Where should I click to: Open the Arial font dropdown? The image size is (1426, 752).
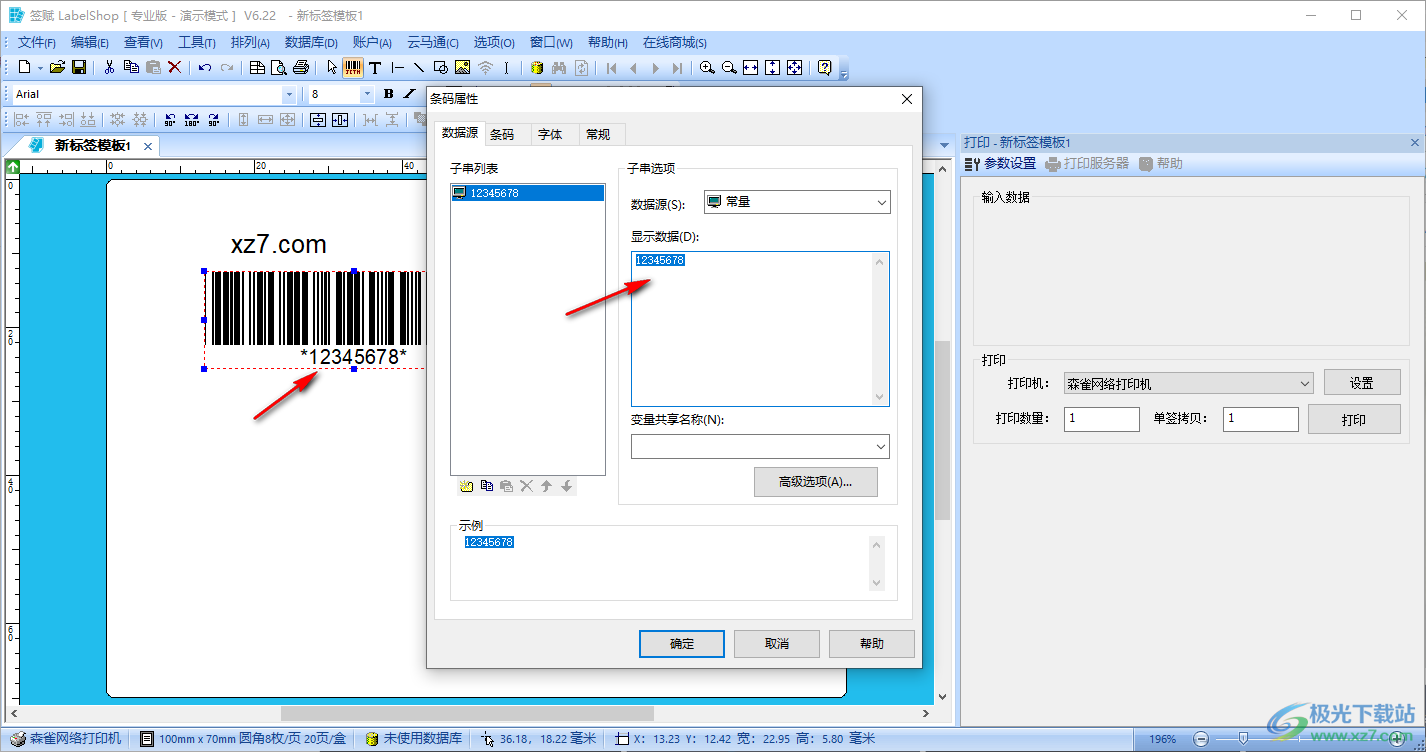[289, 94]
